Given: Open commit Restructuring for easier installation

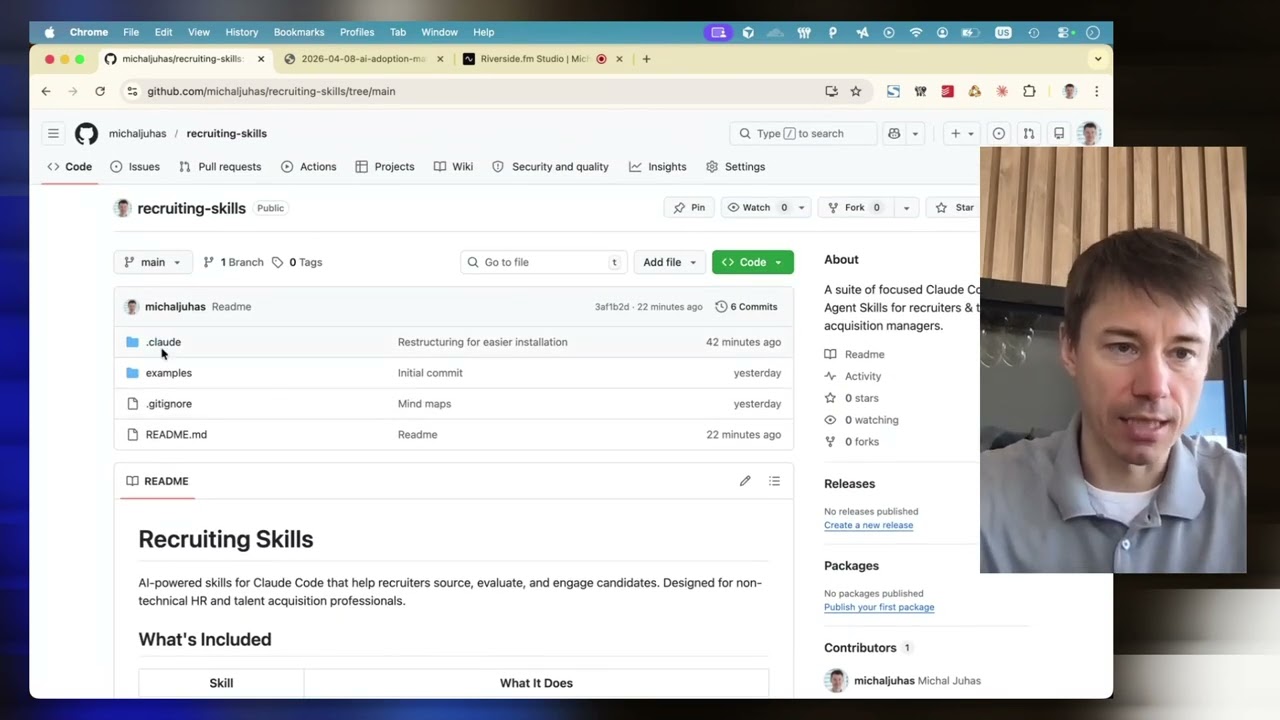Looking at the screenshot, I should (x=482, y=342).
